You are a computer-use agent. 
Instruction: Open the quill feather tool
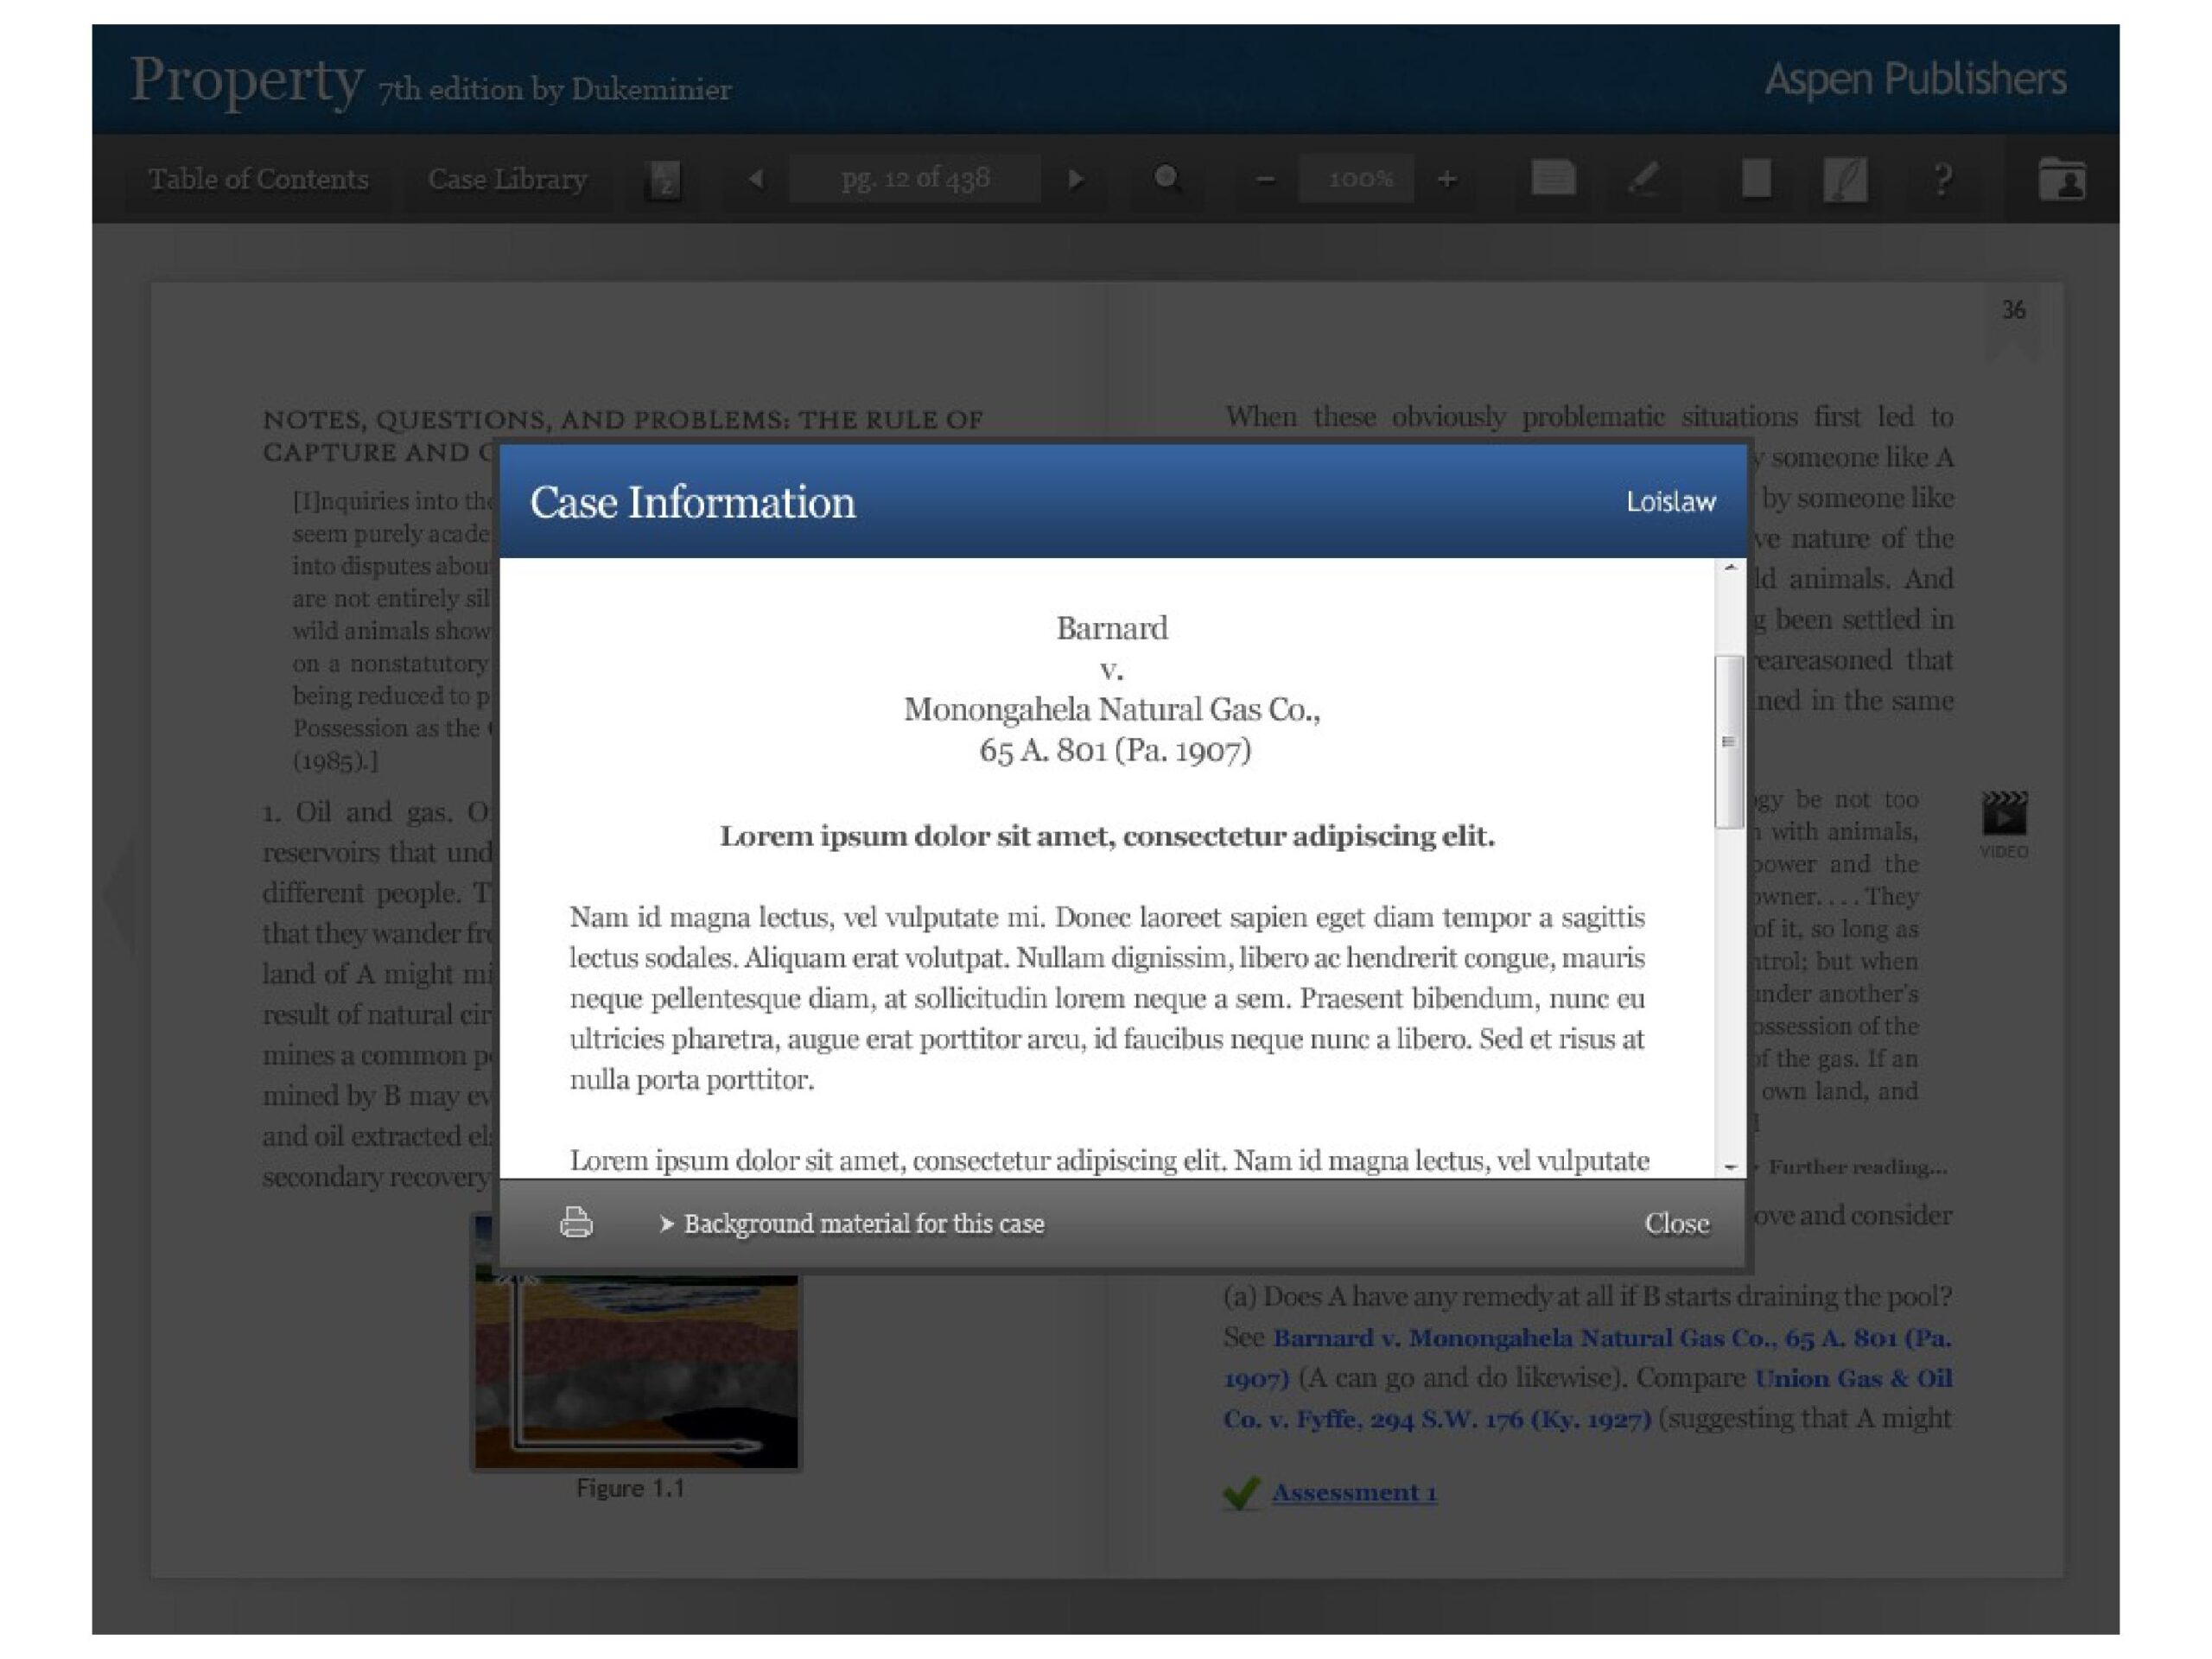pos(1845,180)
